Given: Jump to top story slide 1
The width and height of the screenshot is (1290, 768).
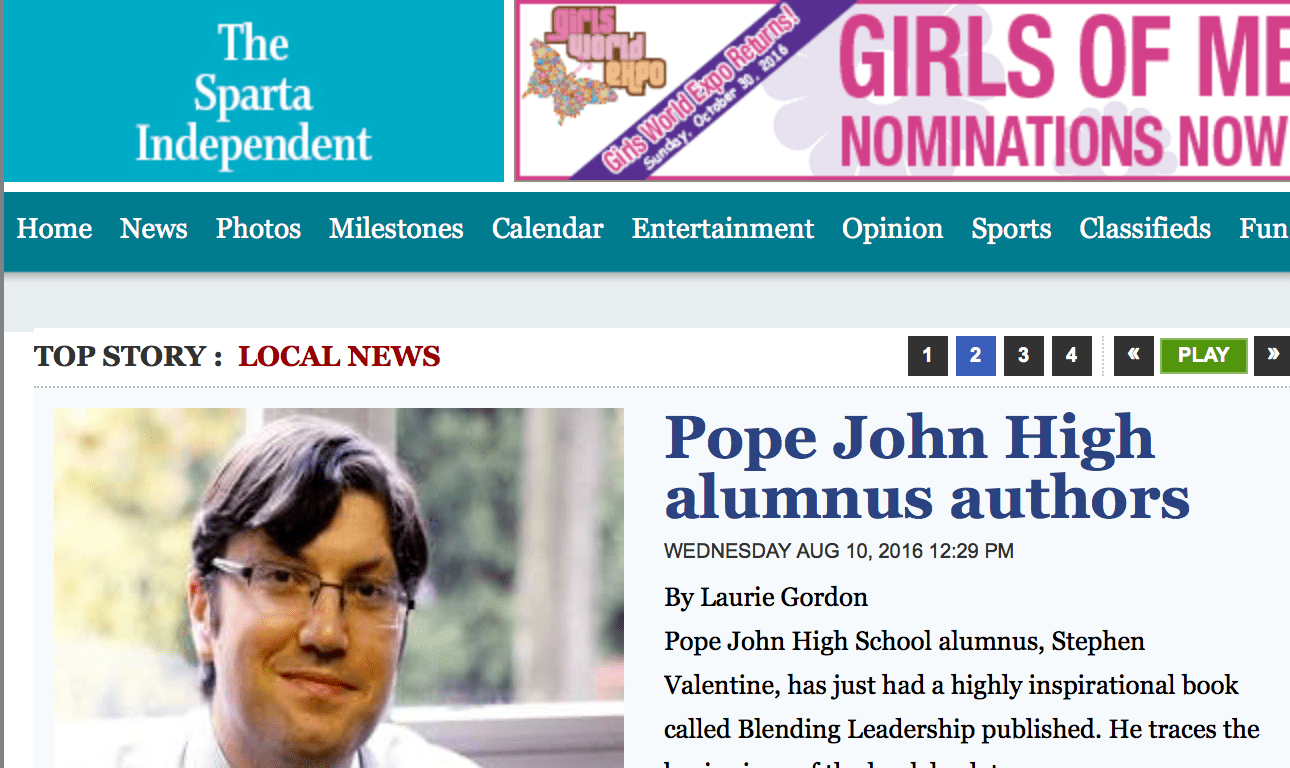Looking at the screenshot, I should coord(927,356).
